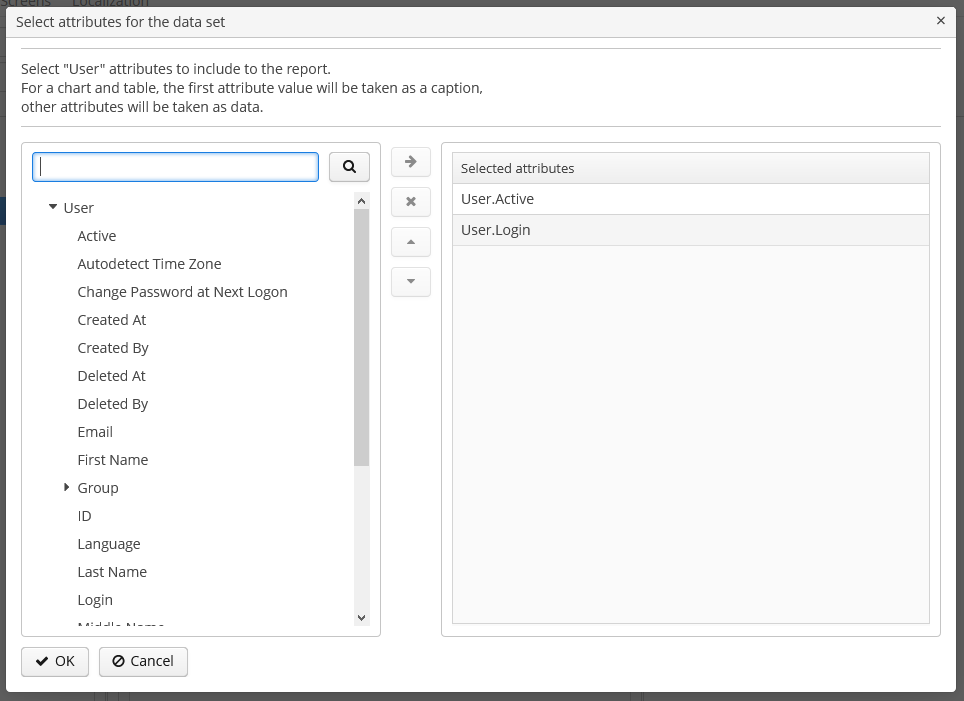
Task: Expand the Group tree node
Action: (66, 487)
